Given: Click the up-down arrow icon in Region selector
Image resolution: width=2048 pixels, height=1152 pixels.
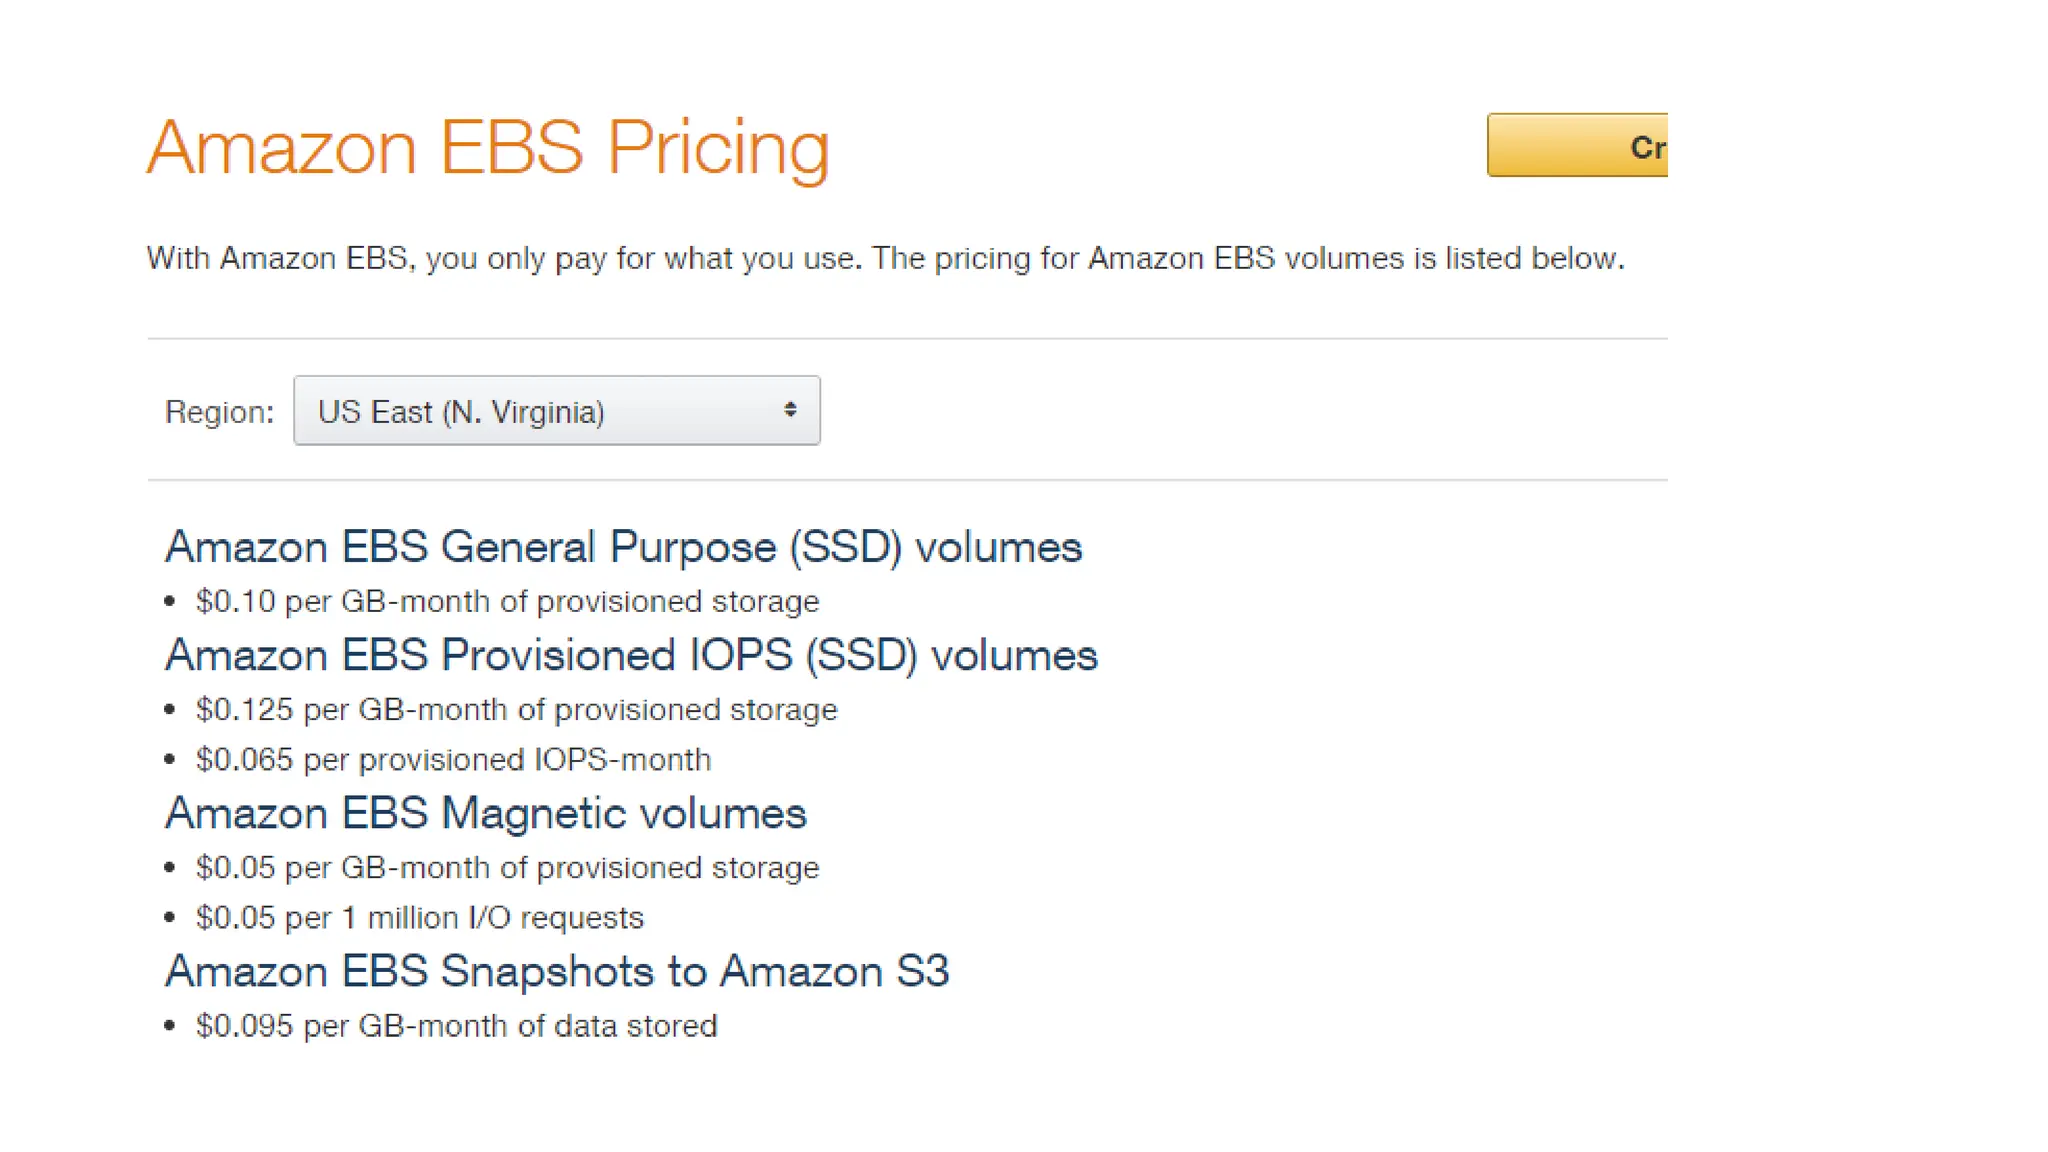Looking at the screenshot, I should tap(790, 410).
